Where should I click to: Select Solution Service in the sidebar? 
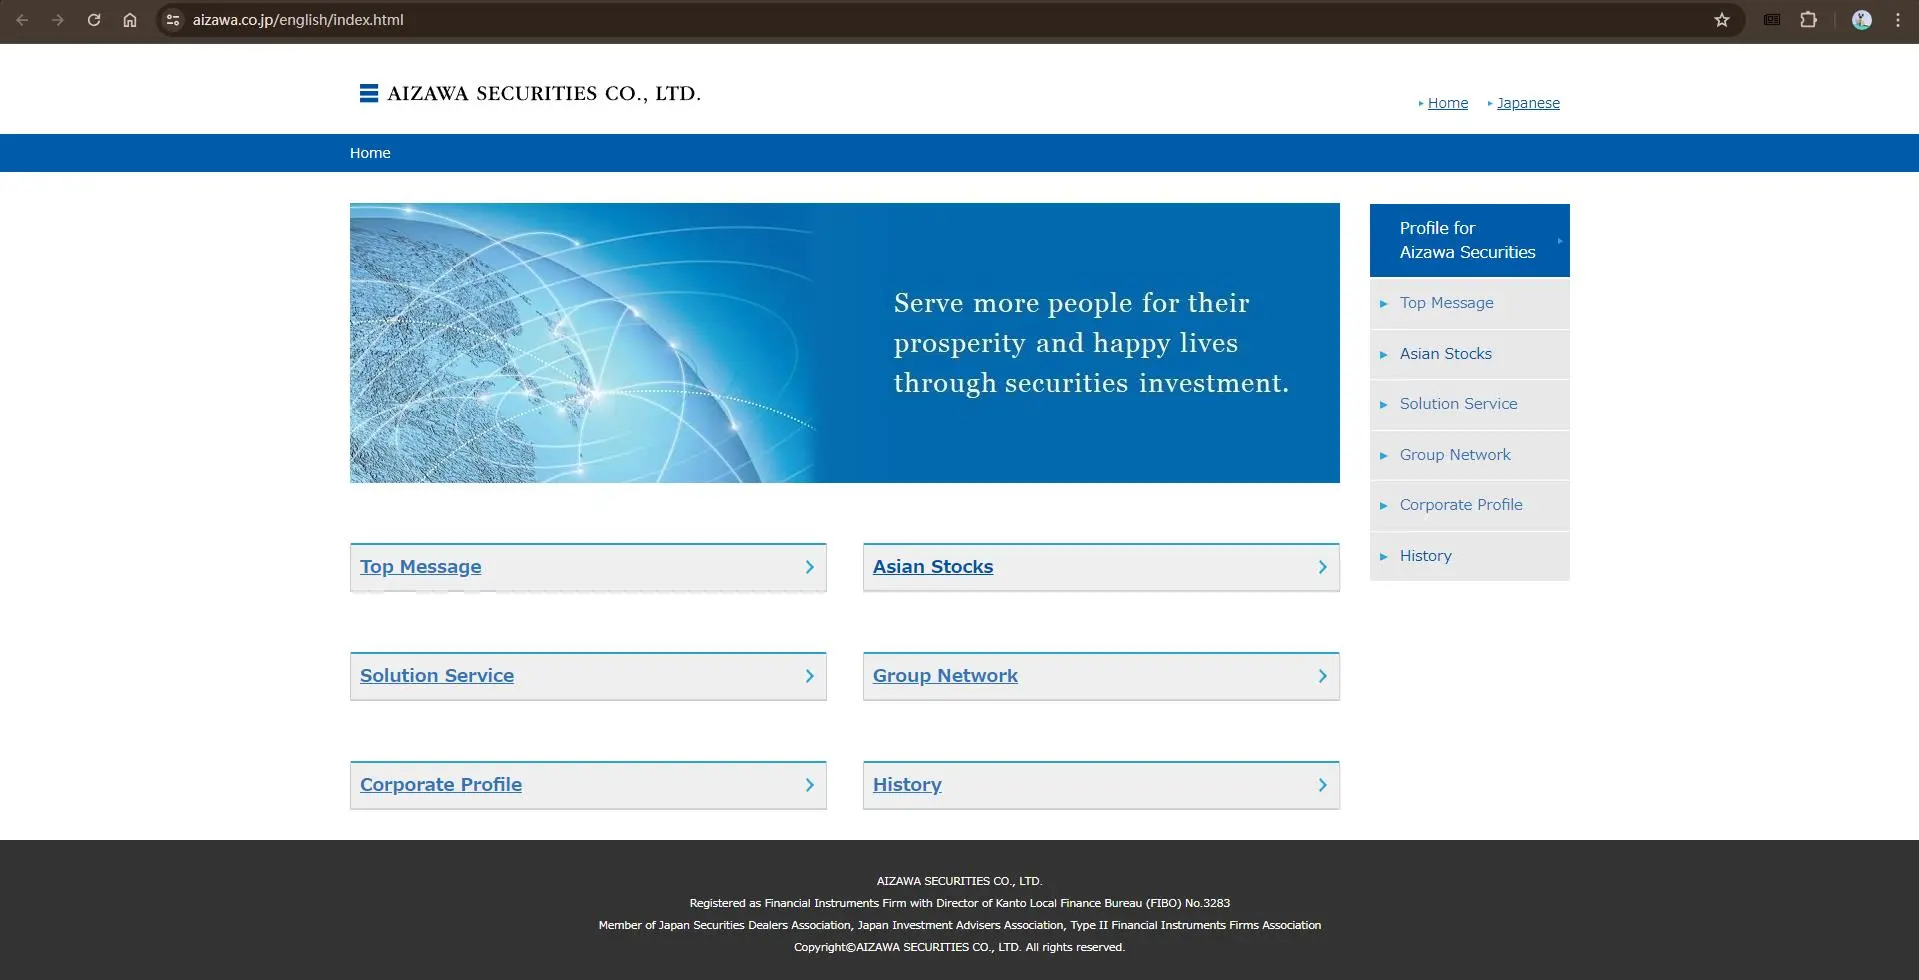[1470, 404]
